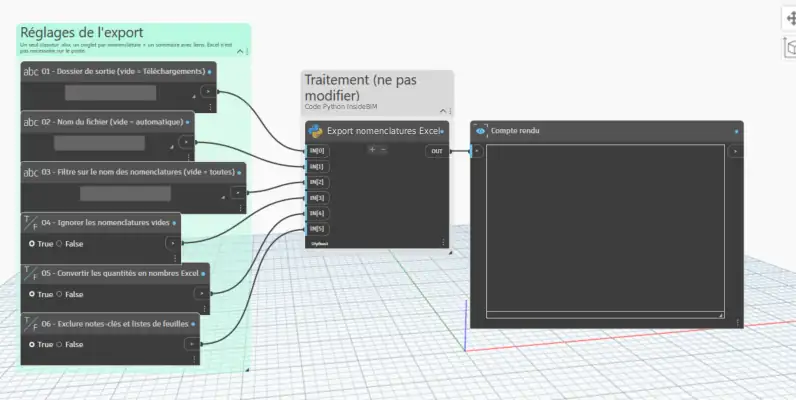Screen dimensions: 796x400
Task: Click the abc icon of node 03 Filtre
Action: coord(31,173)
